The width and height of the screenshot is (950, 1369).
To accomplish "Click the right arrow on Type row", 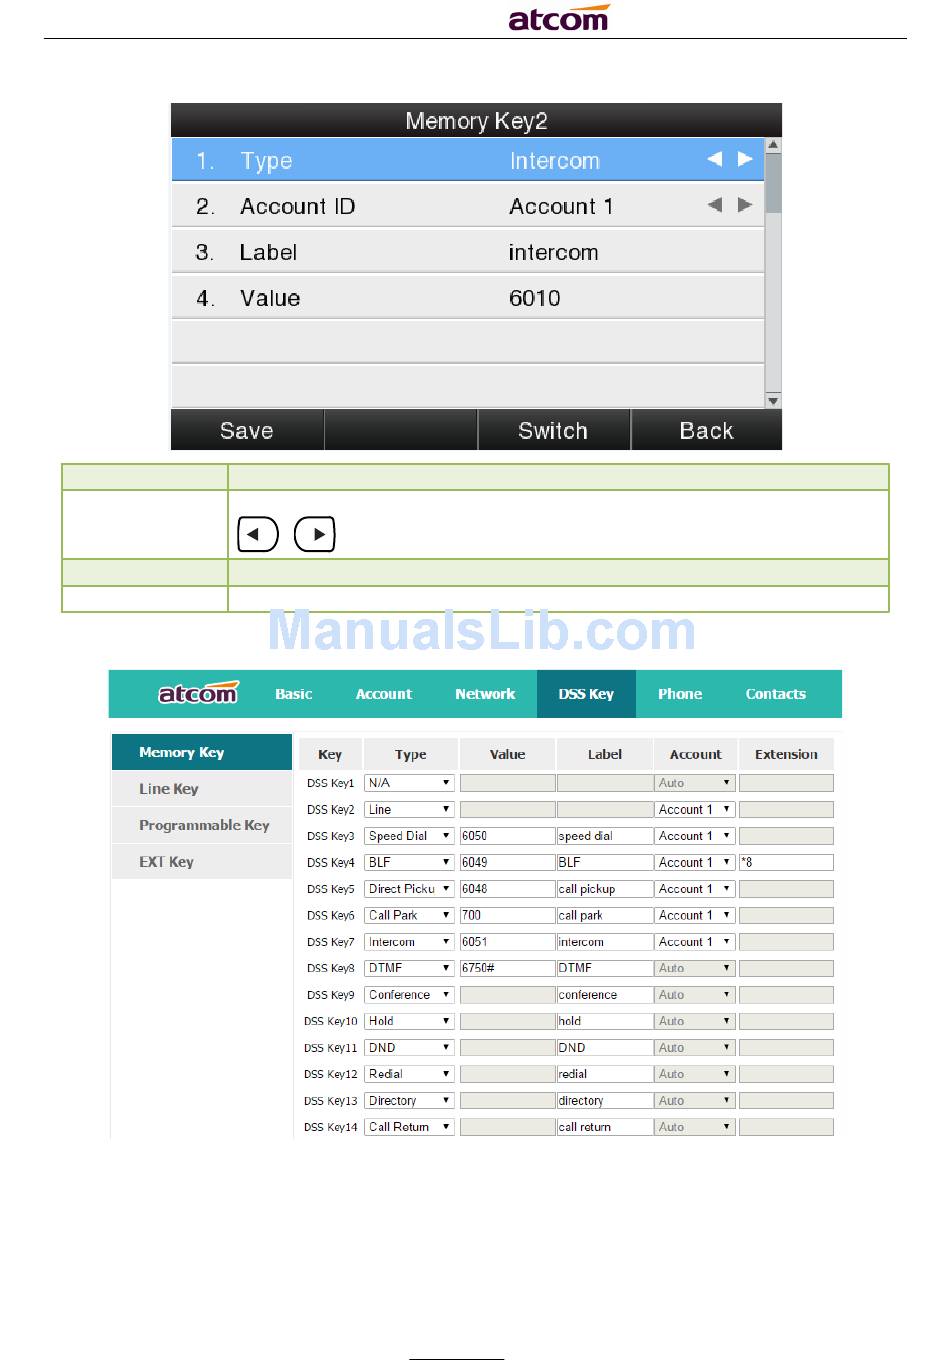I will click(x=745, y=159).
